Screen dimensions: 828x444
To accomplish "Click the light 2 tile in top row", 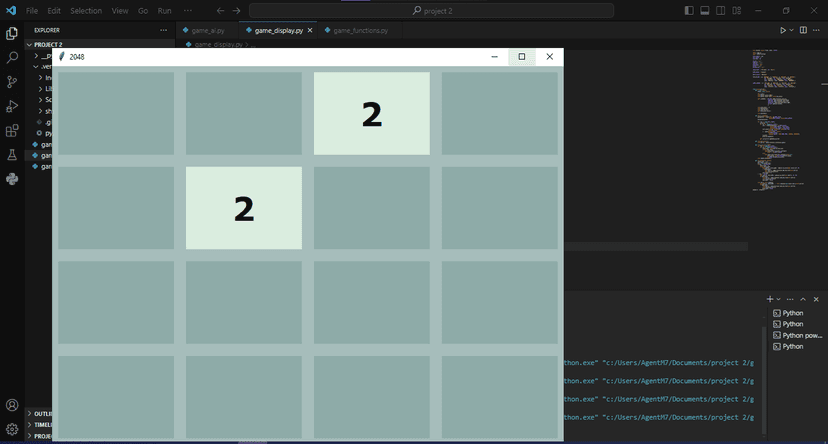I will (371, 114).
